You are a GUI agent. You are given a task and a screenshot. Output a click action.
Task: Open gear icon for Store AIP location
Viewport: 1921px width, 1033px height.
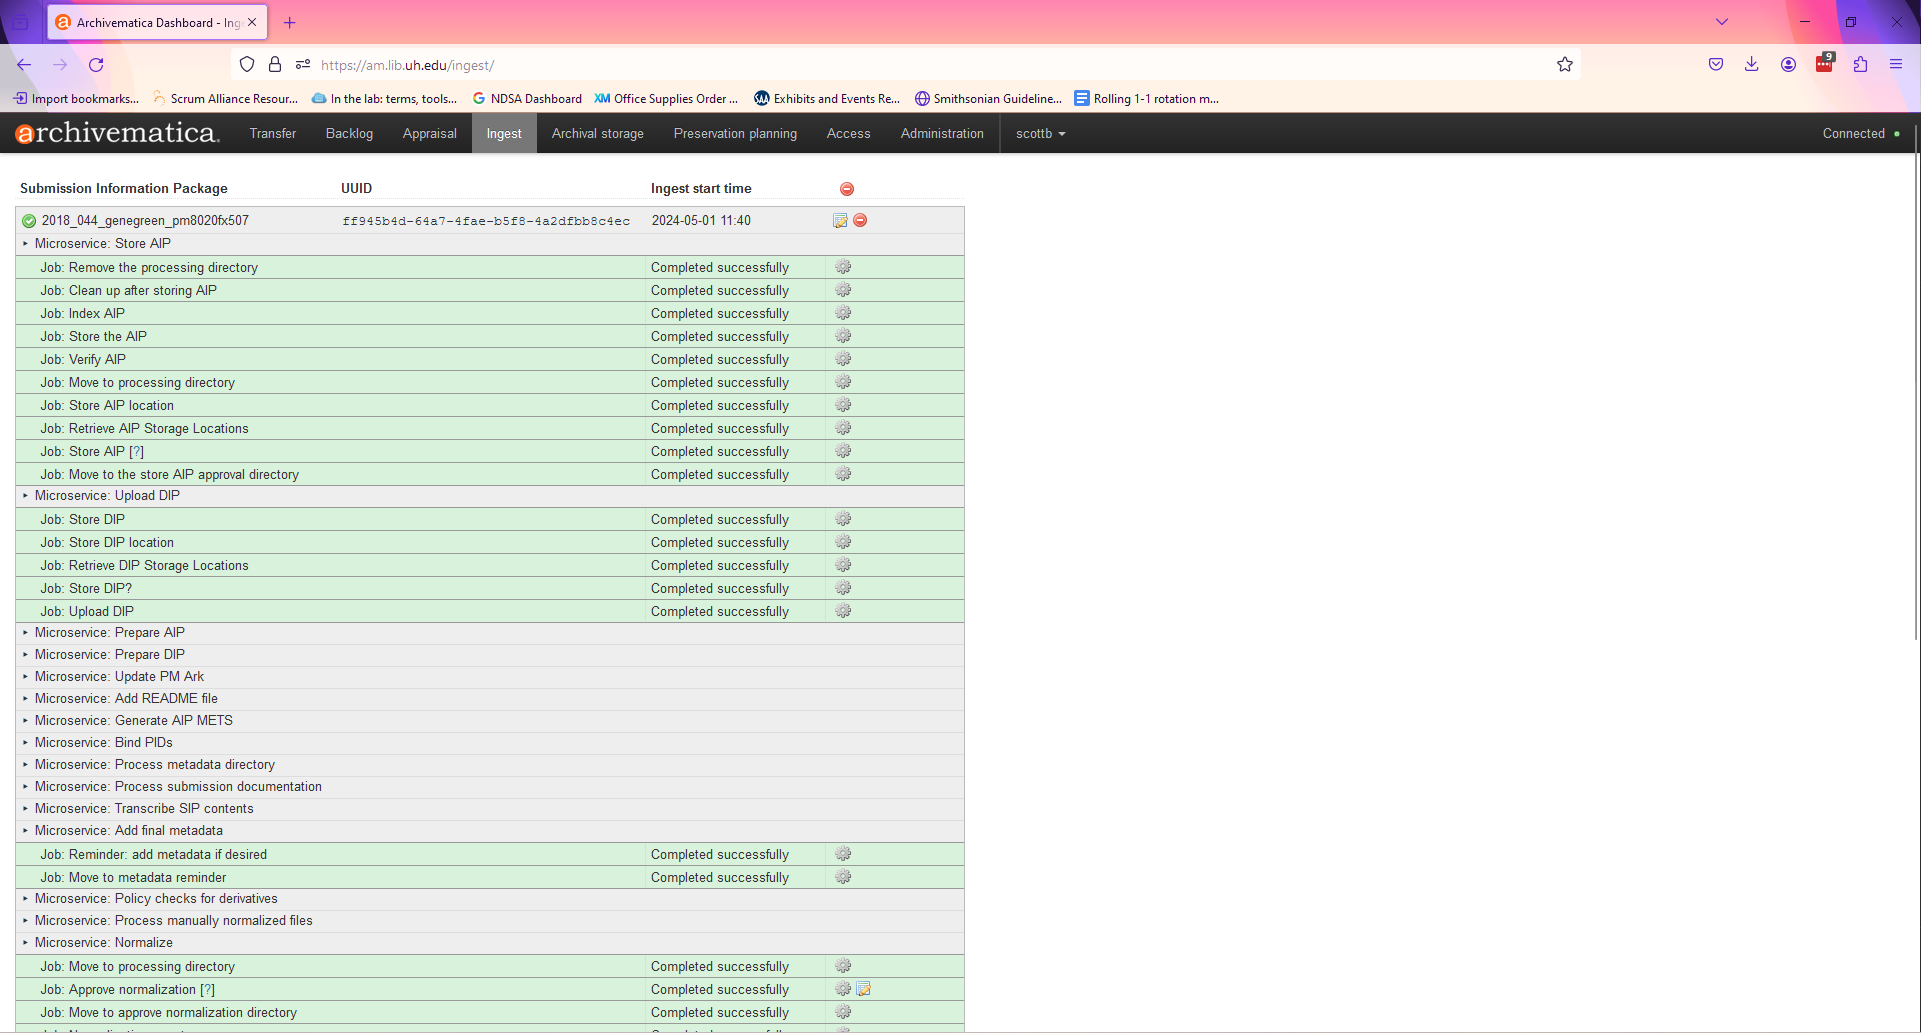coord(843,405)
